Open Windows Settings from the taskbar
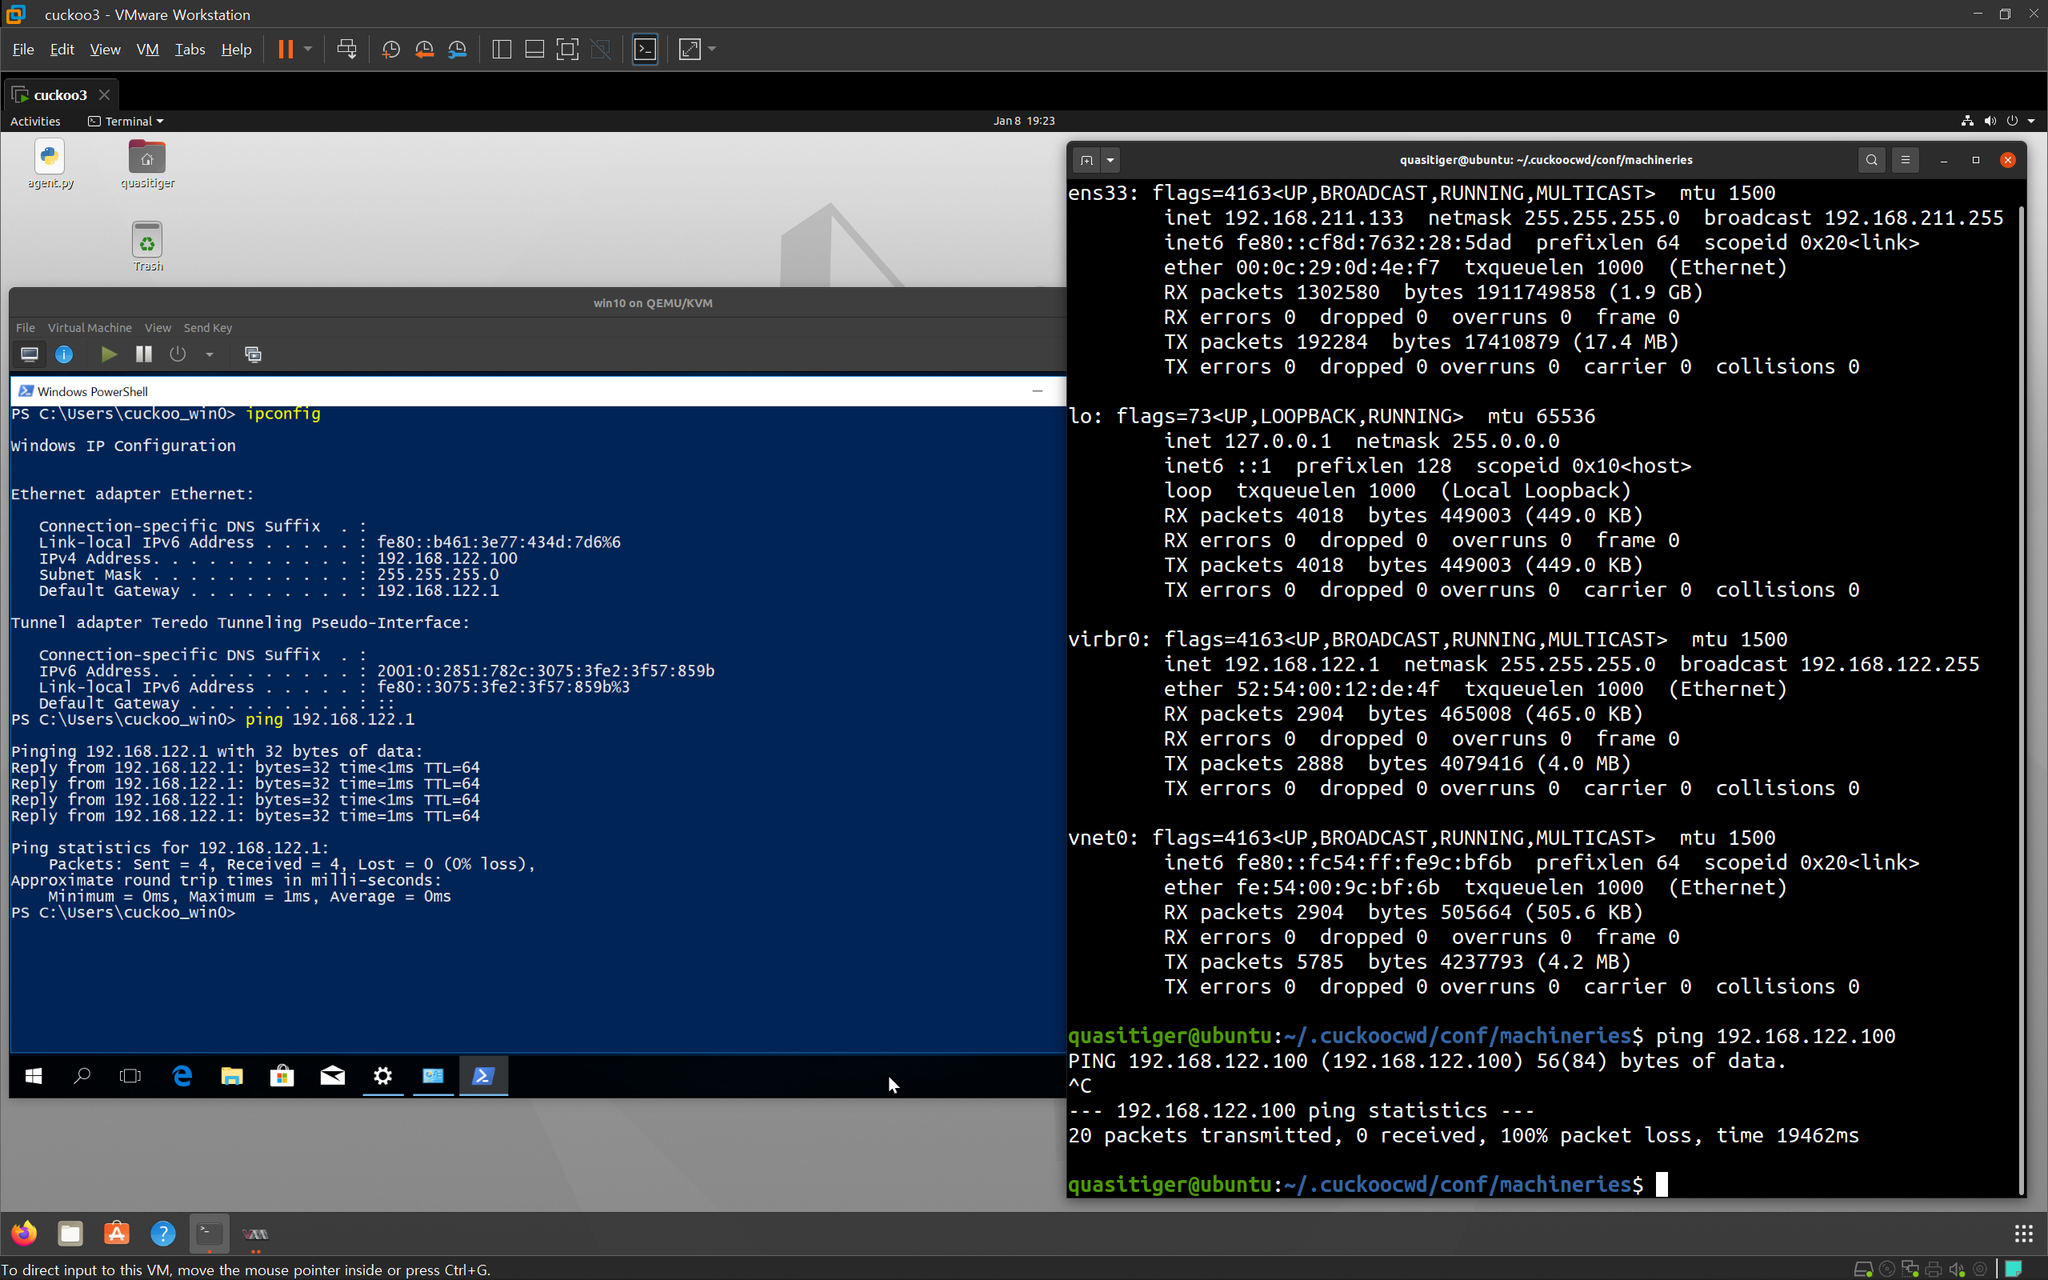The width and height of the screenshot is (2048, 1280). tap(382, 1076)
